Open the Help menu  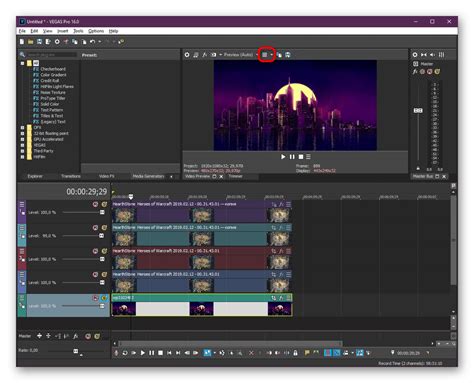click(x=113, y=31)
